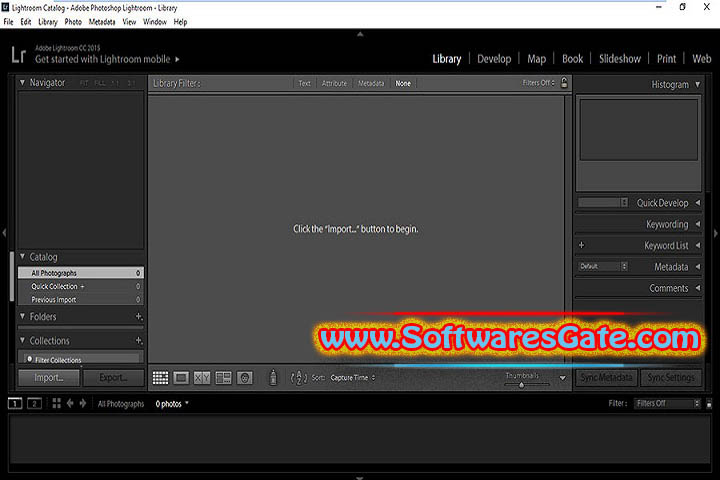Open second window display 2
Screen dimensions: 720x480
tap(34, 403)
